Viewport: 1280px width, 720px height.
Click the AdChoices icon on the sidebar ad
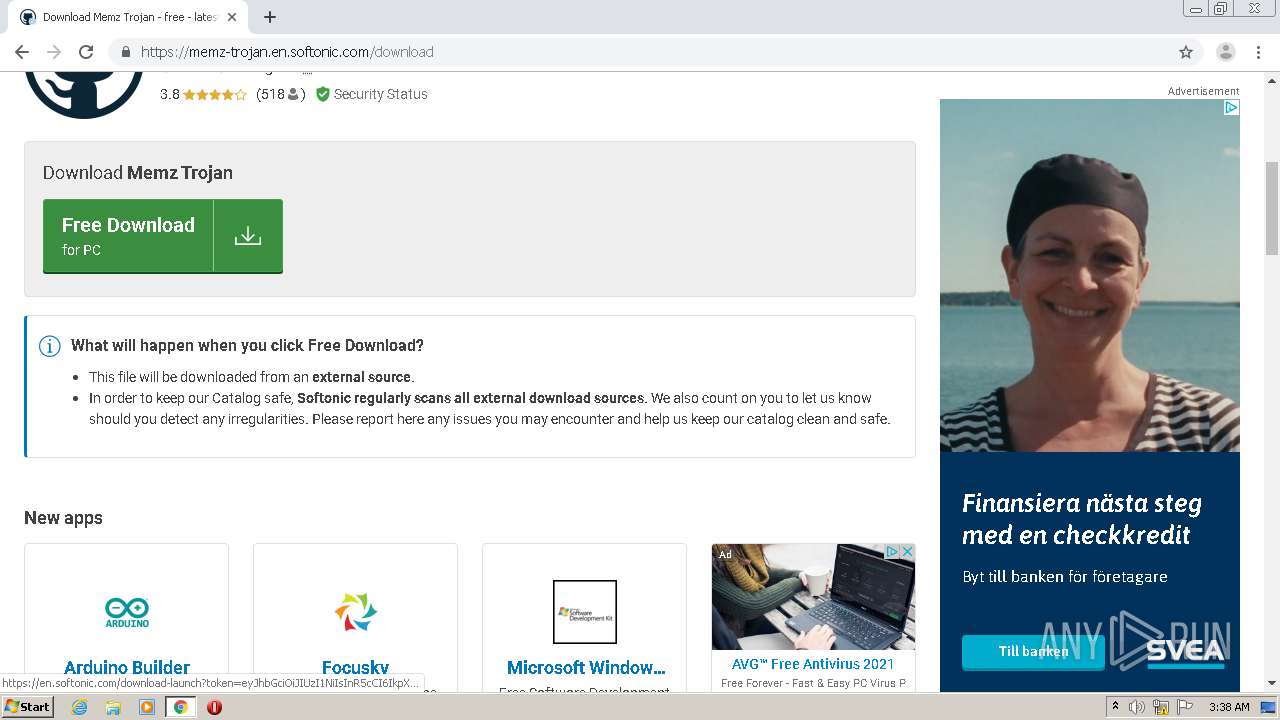point(1232,107)
